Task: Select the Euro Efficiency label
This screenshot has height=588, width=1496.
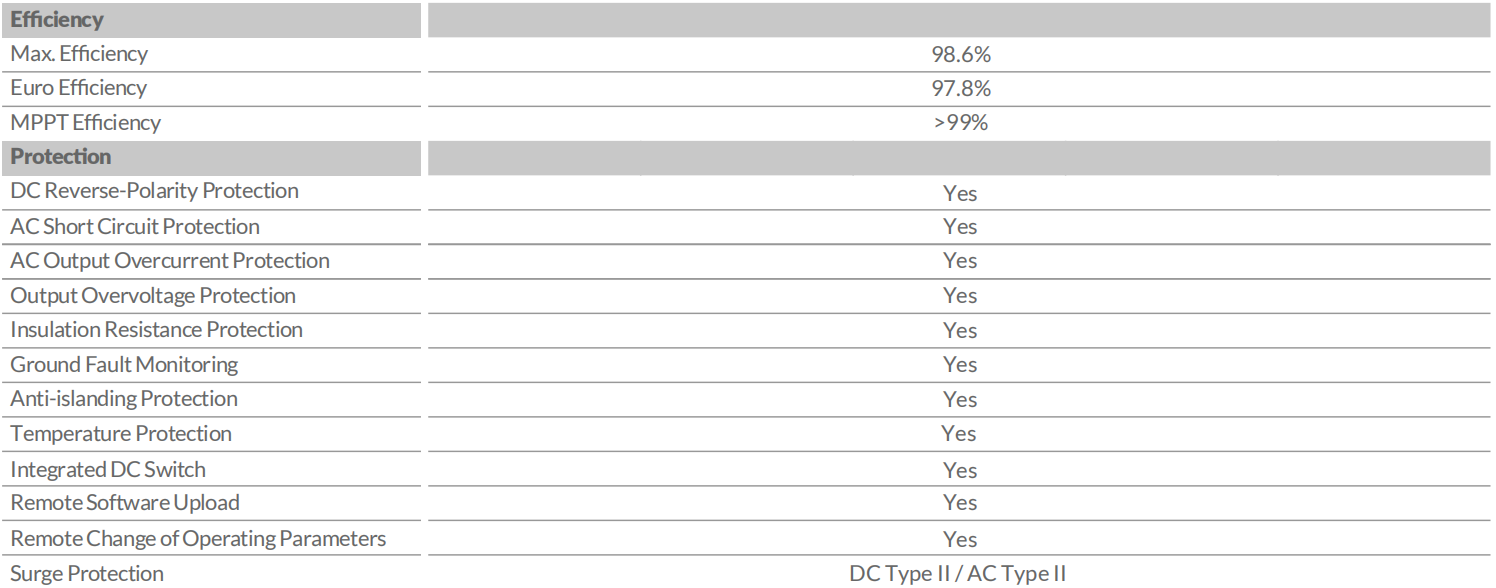Action: [x=78, y=88]
